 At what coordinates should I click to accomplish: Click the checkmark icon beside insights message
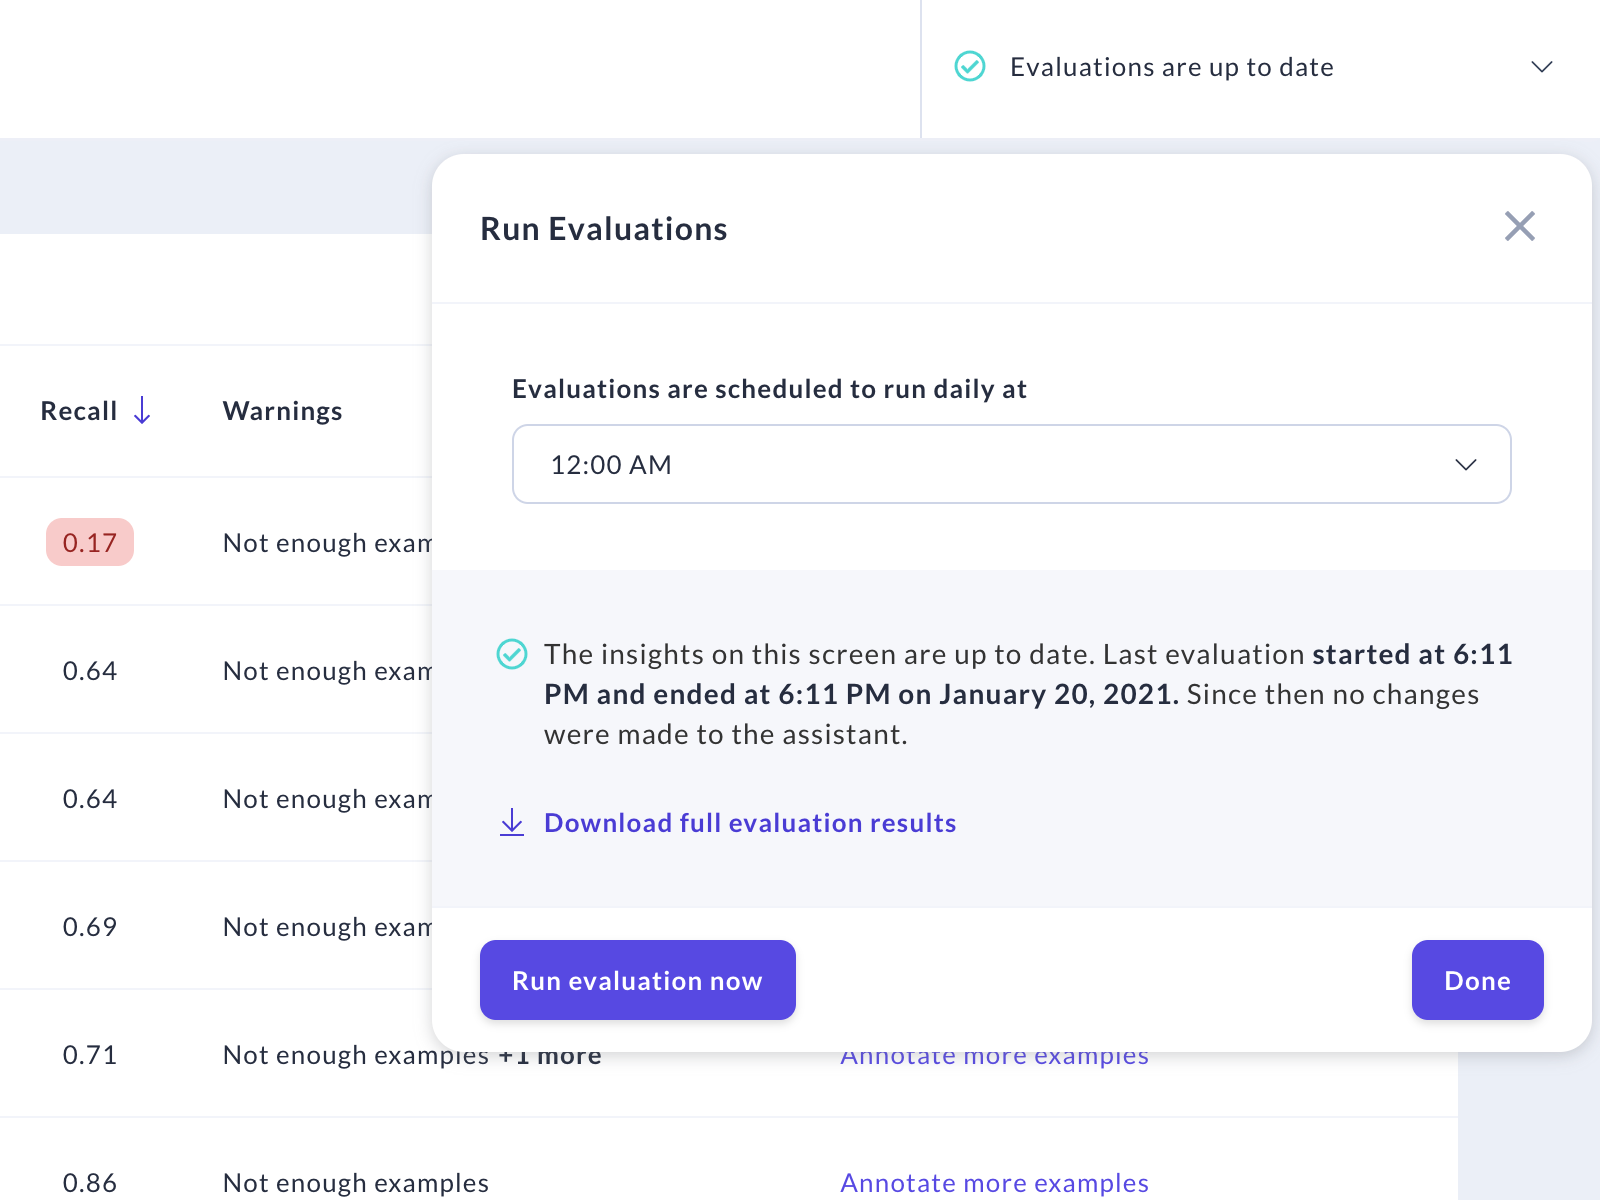[x=512, y=655]
